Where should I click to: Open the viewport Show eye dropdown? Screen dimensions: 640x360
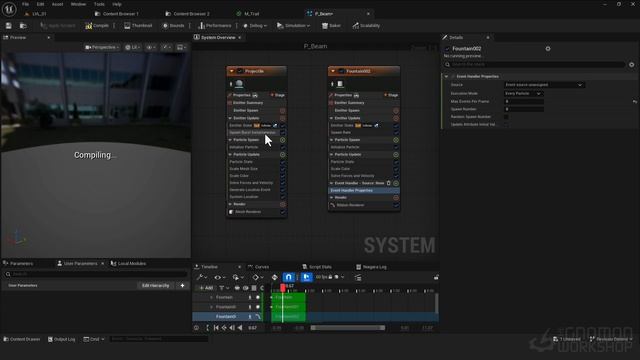coord(151,47)
